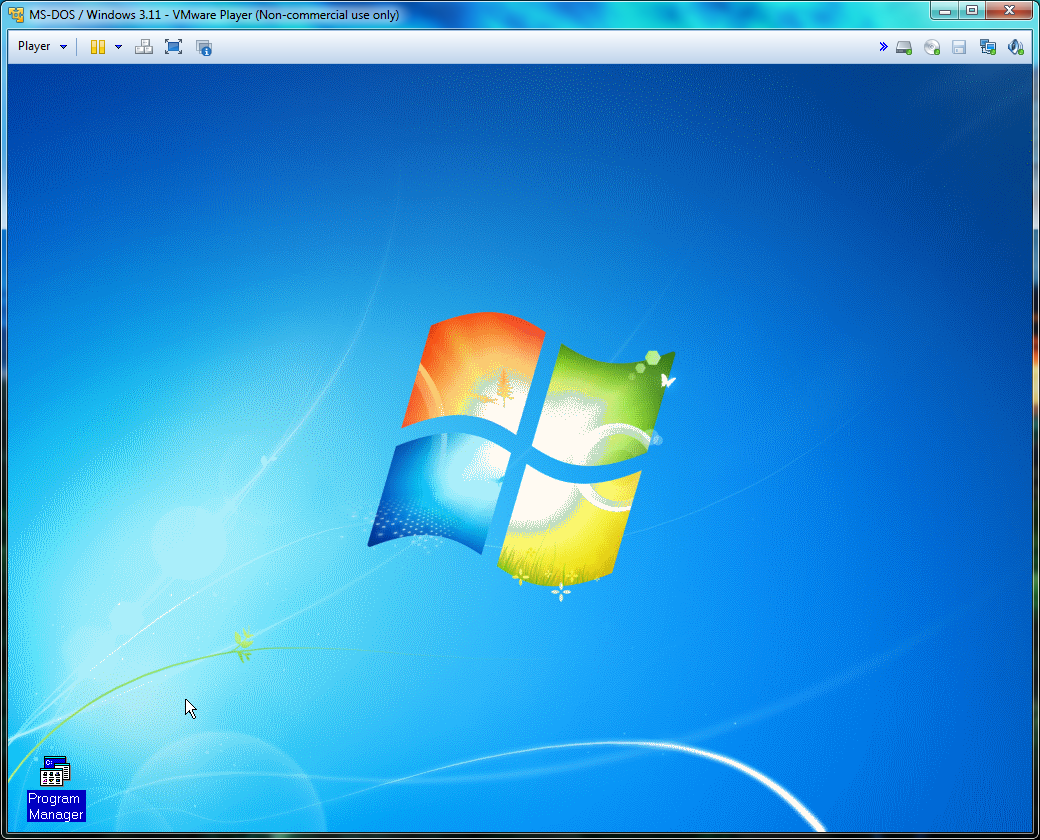Click the Program Manager text label
This screenshot has width=1040, height=840.
pyautogui.click(x=56, y=806)
